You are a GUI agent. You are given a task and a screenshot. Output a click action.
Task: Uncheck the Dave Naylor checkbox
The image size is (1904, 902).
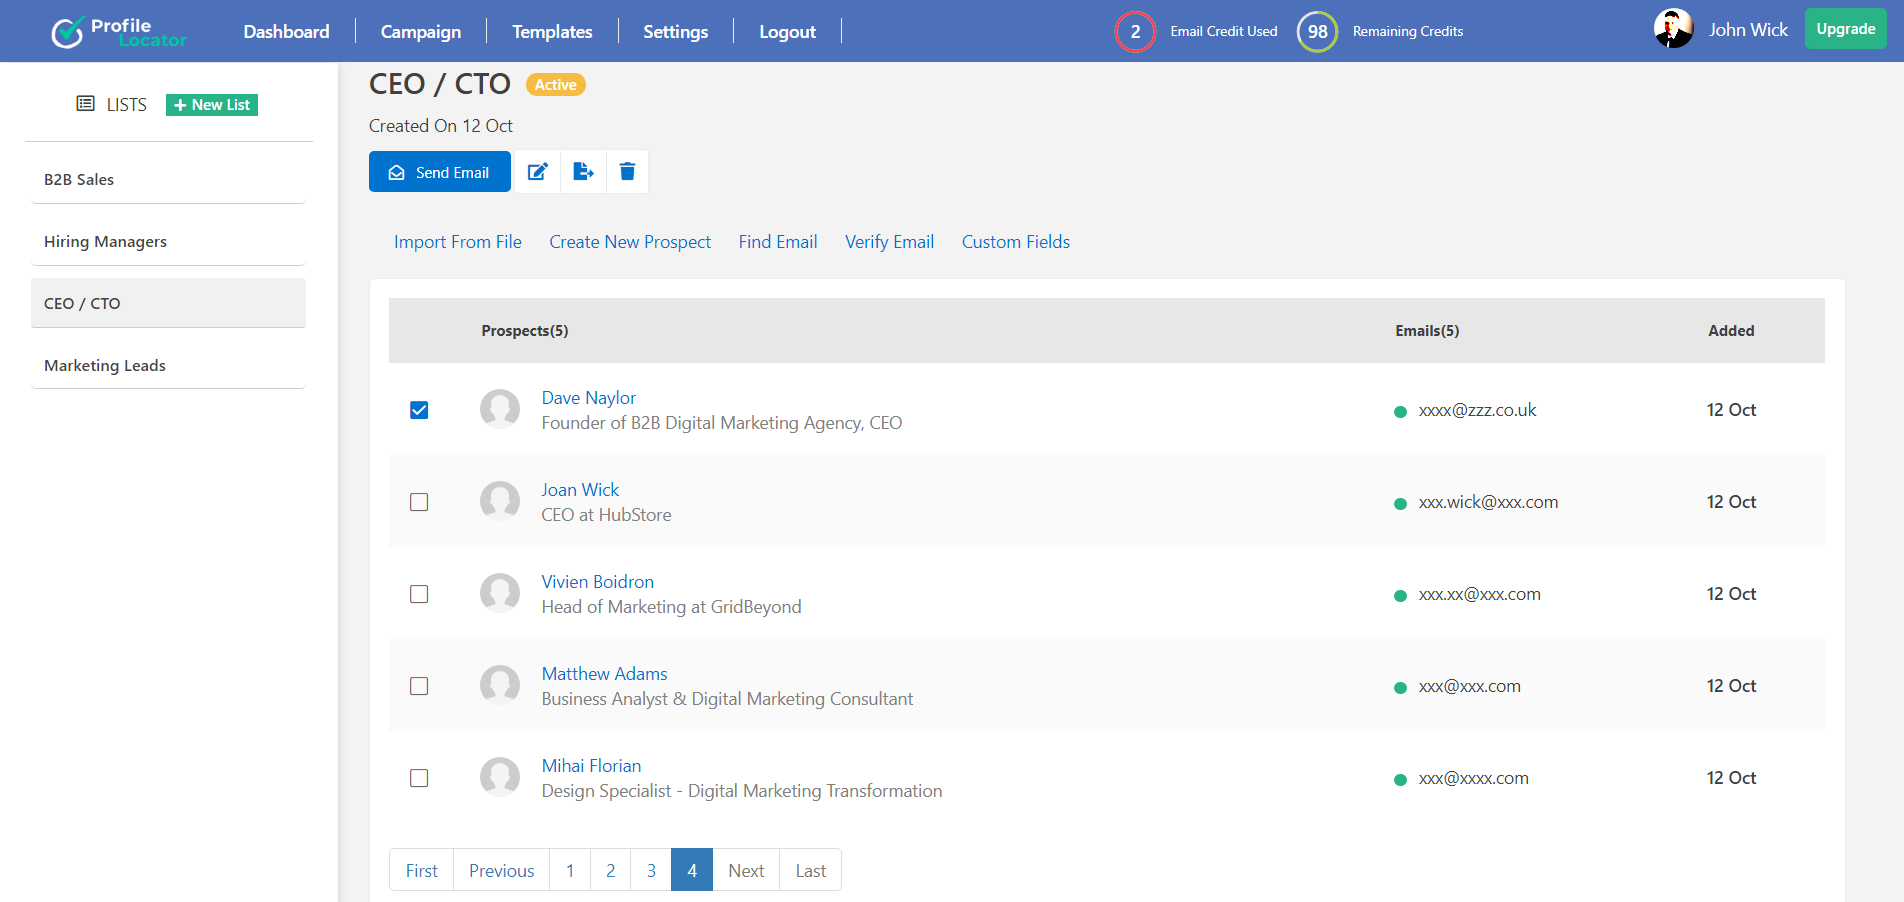(419, 410)
